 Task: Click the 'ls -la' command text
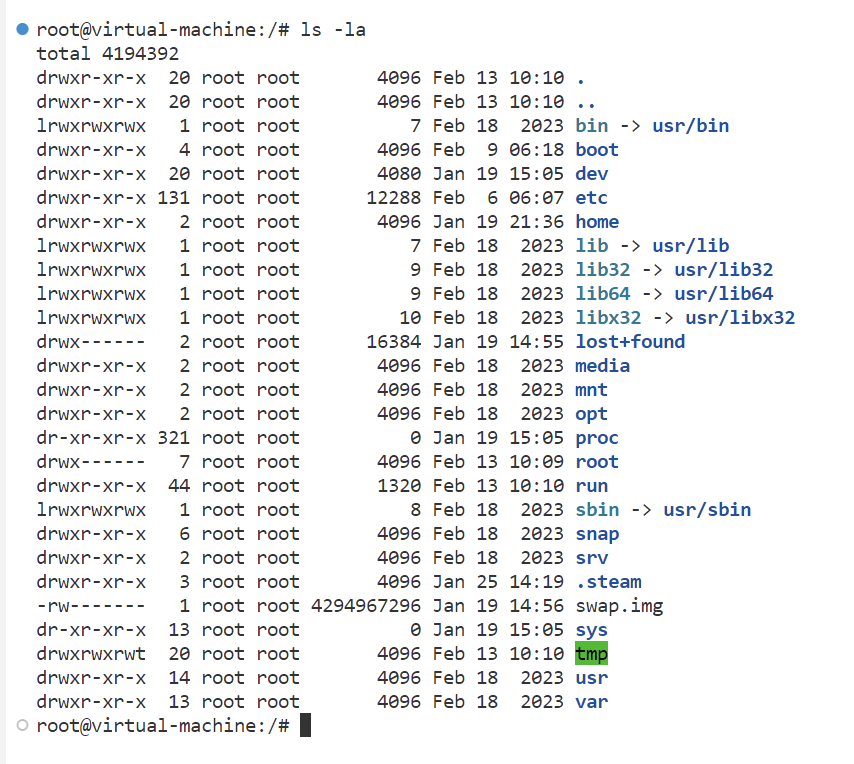tap(333, 29)
